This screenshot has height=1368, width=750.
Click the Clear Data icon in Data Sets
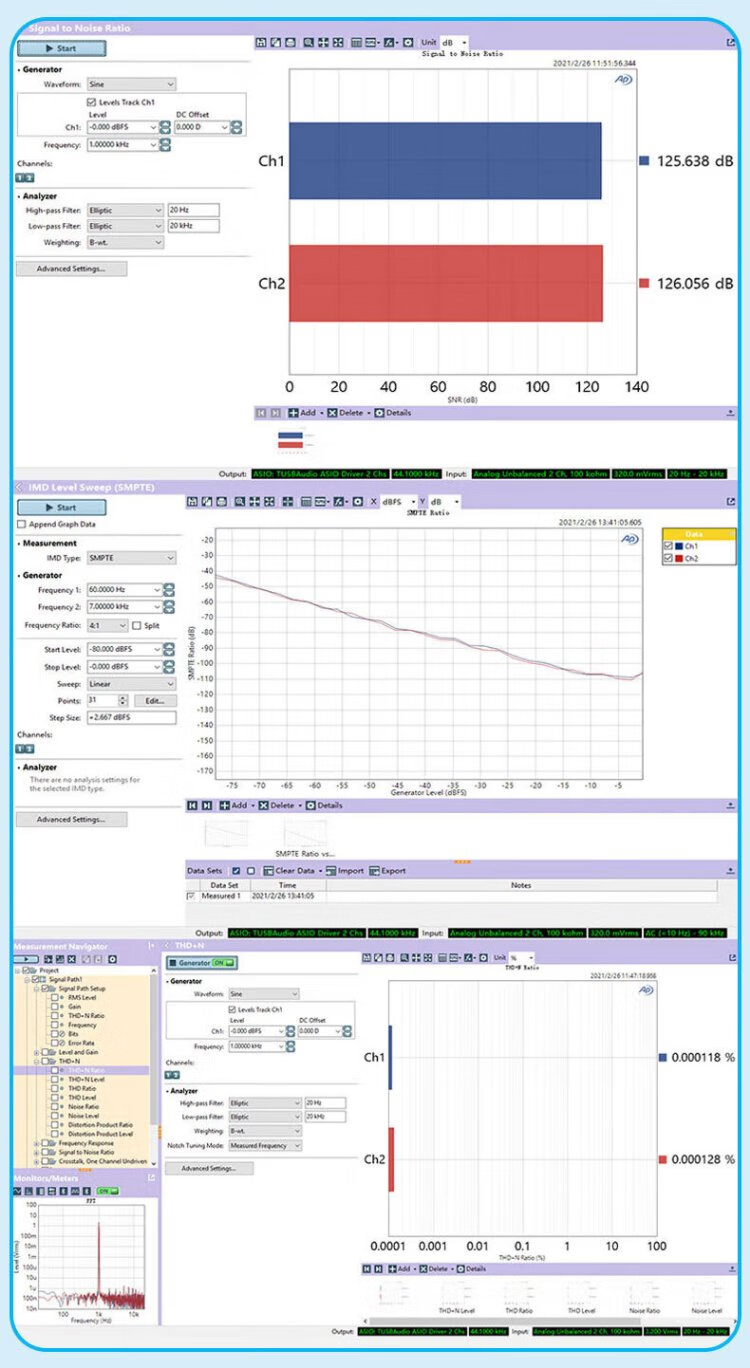point(268,870)
